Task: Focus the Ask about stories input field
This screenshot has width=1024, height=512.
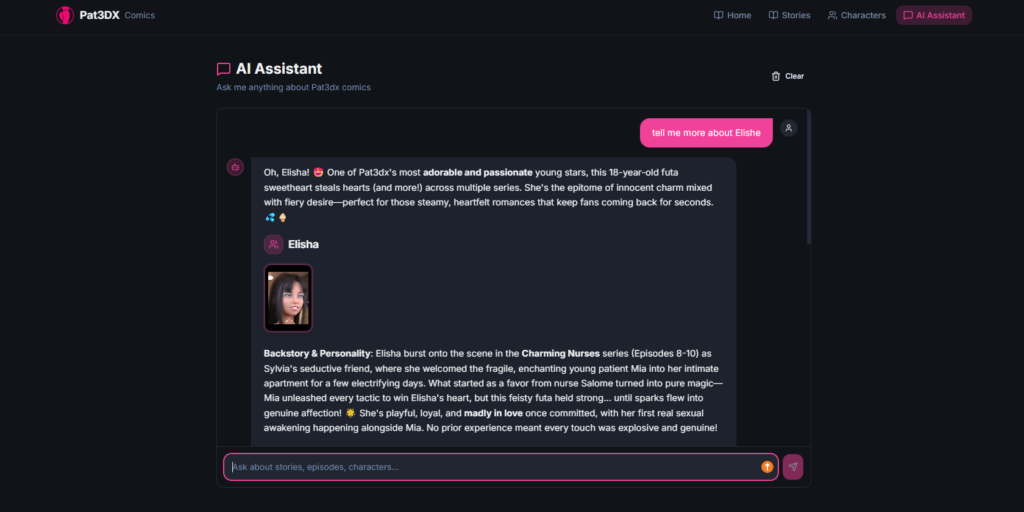Action: pos(501,467)
